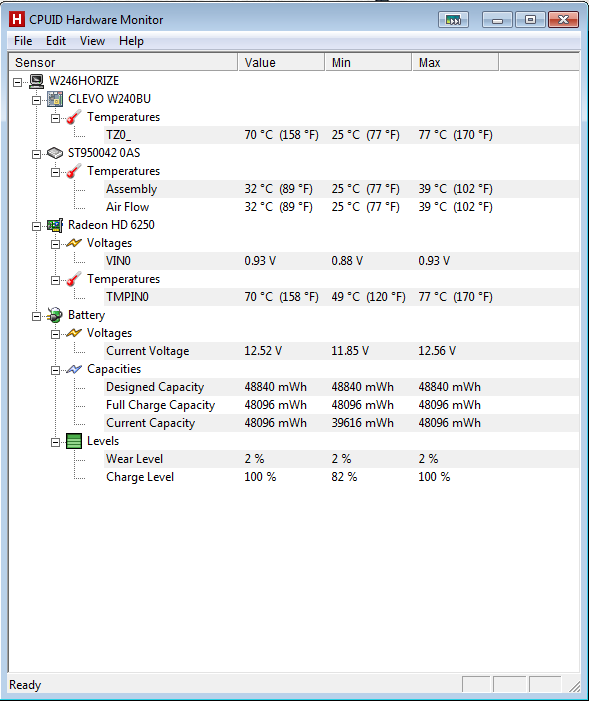Image resolution: width=589 pixels, height=701 pixels.
Task: Open the View menu
Action: click(92, 41)
